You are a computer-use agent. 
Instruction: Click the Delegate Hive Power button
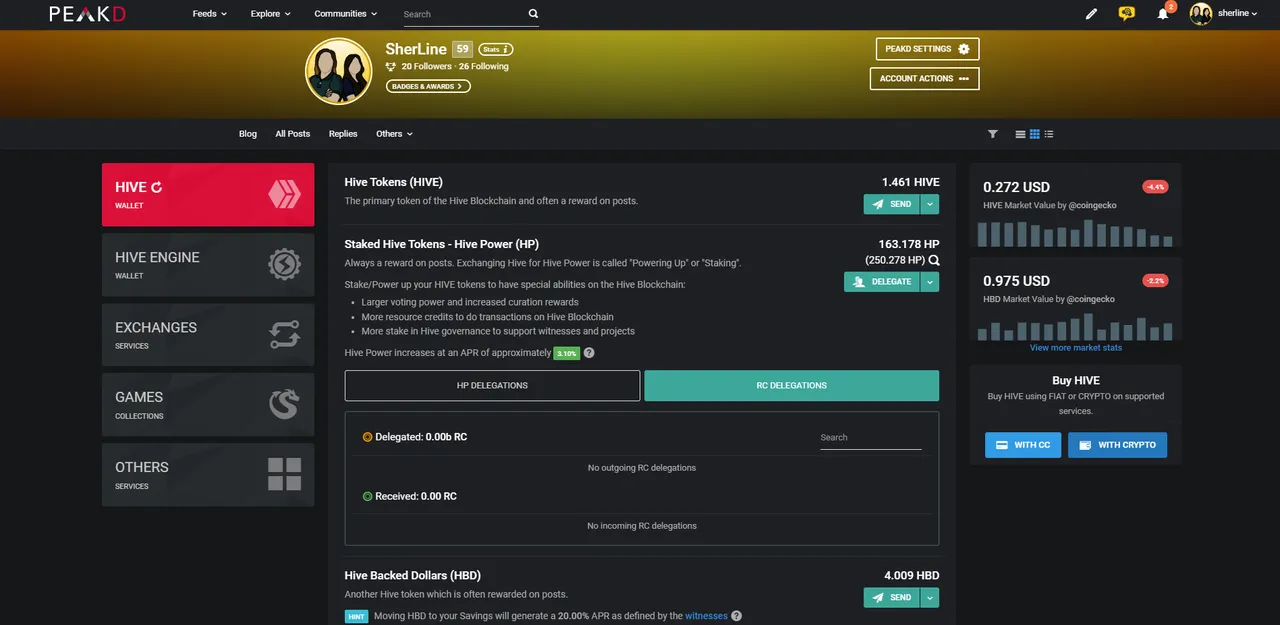[881, 282]
